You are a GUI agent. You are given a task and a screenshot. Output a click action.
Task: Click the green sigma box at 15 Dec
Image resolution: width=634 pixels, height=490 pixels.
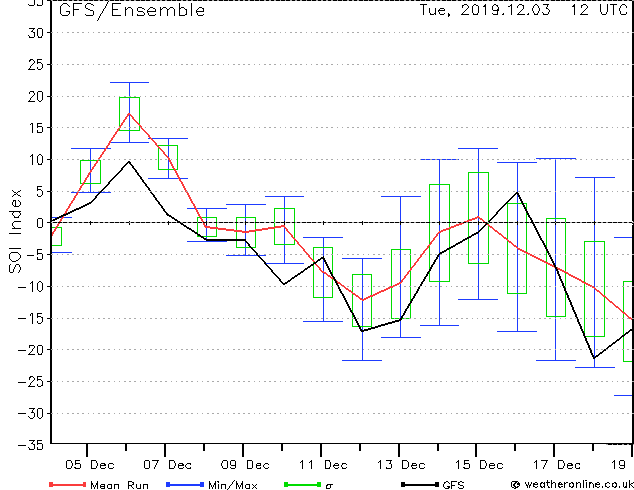tap(478, 218)
